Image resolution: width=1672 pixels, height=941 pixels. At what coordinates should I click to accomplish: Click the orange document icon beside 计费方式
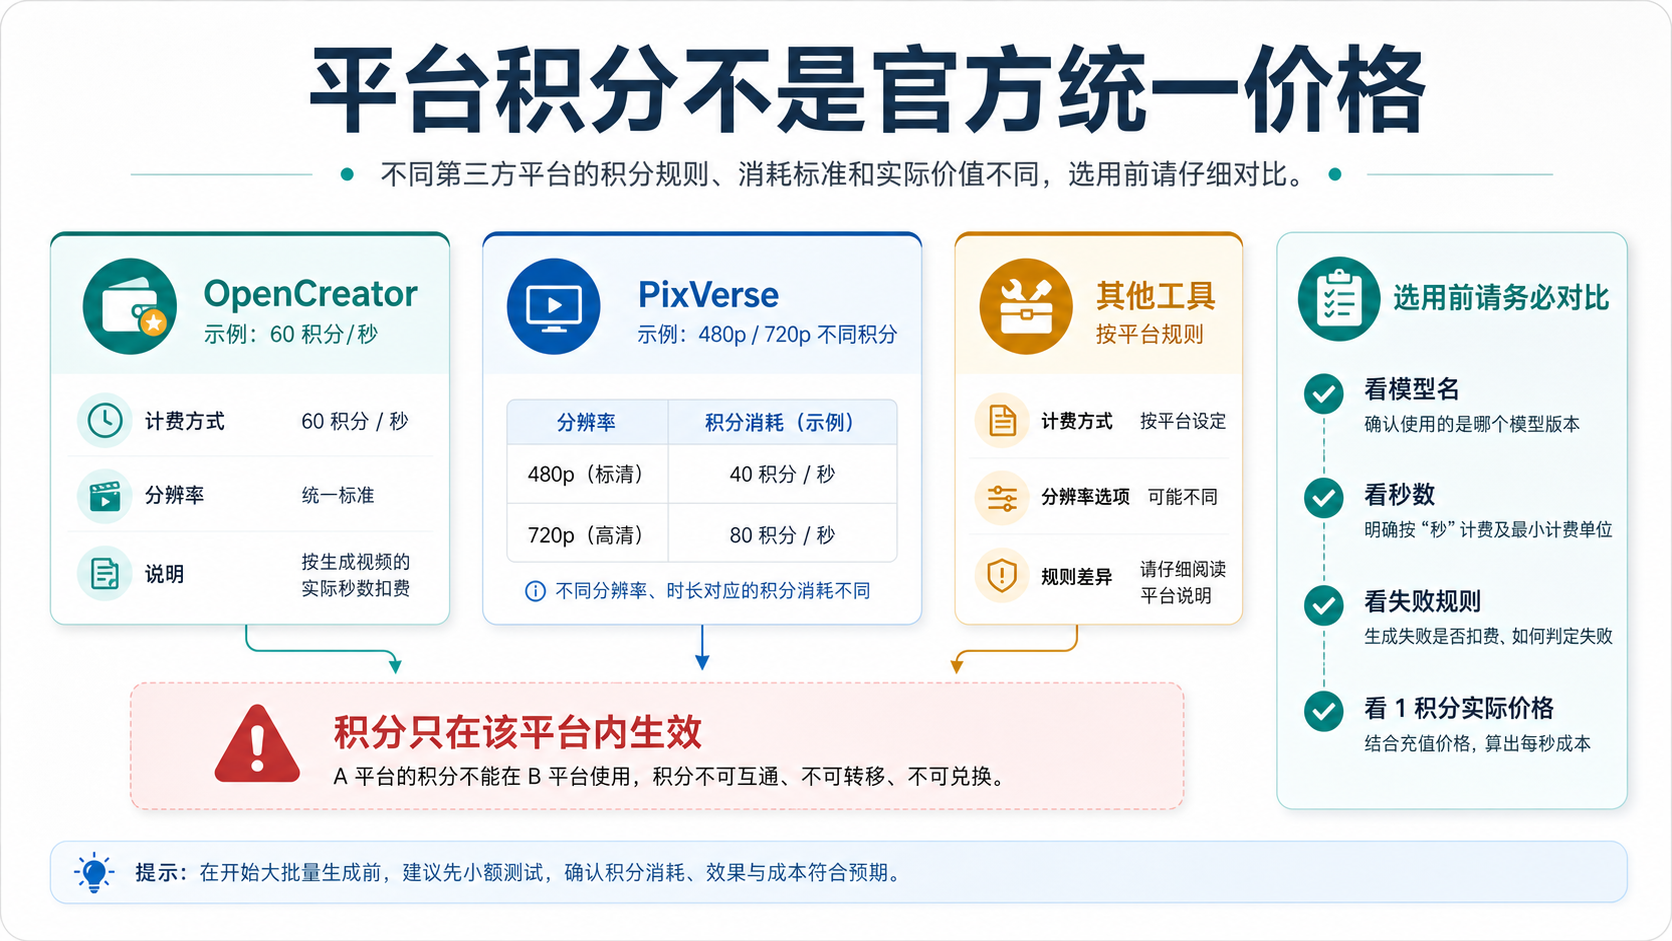click(1002, 420)
